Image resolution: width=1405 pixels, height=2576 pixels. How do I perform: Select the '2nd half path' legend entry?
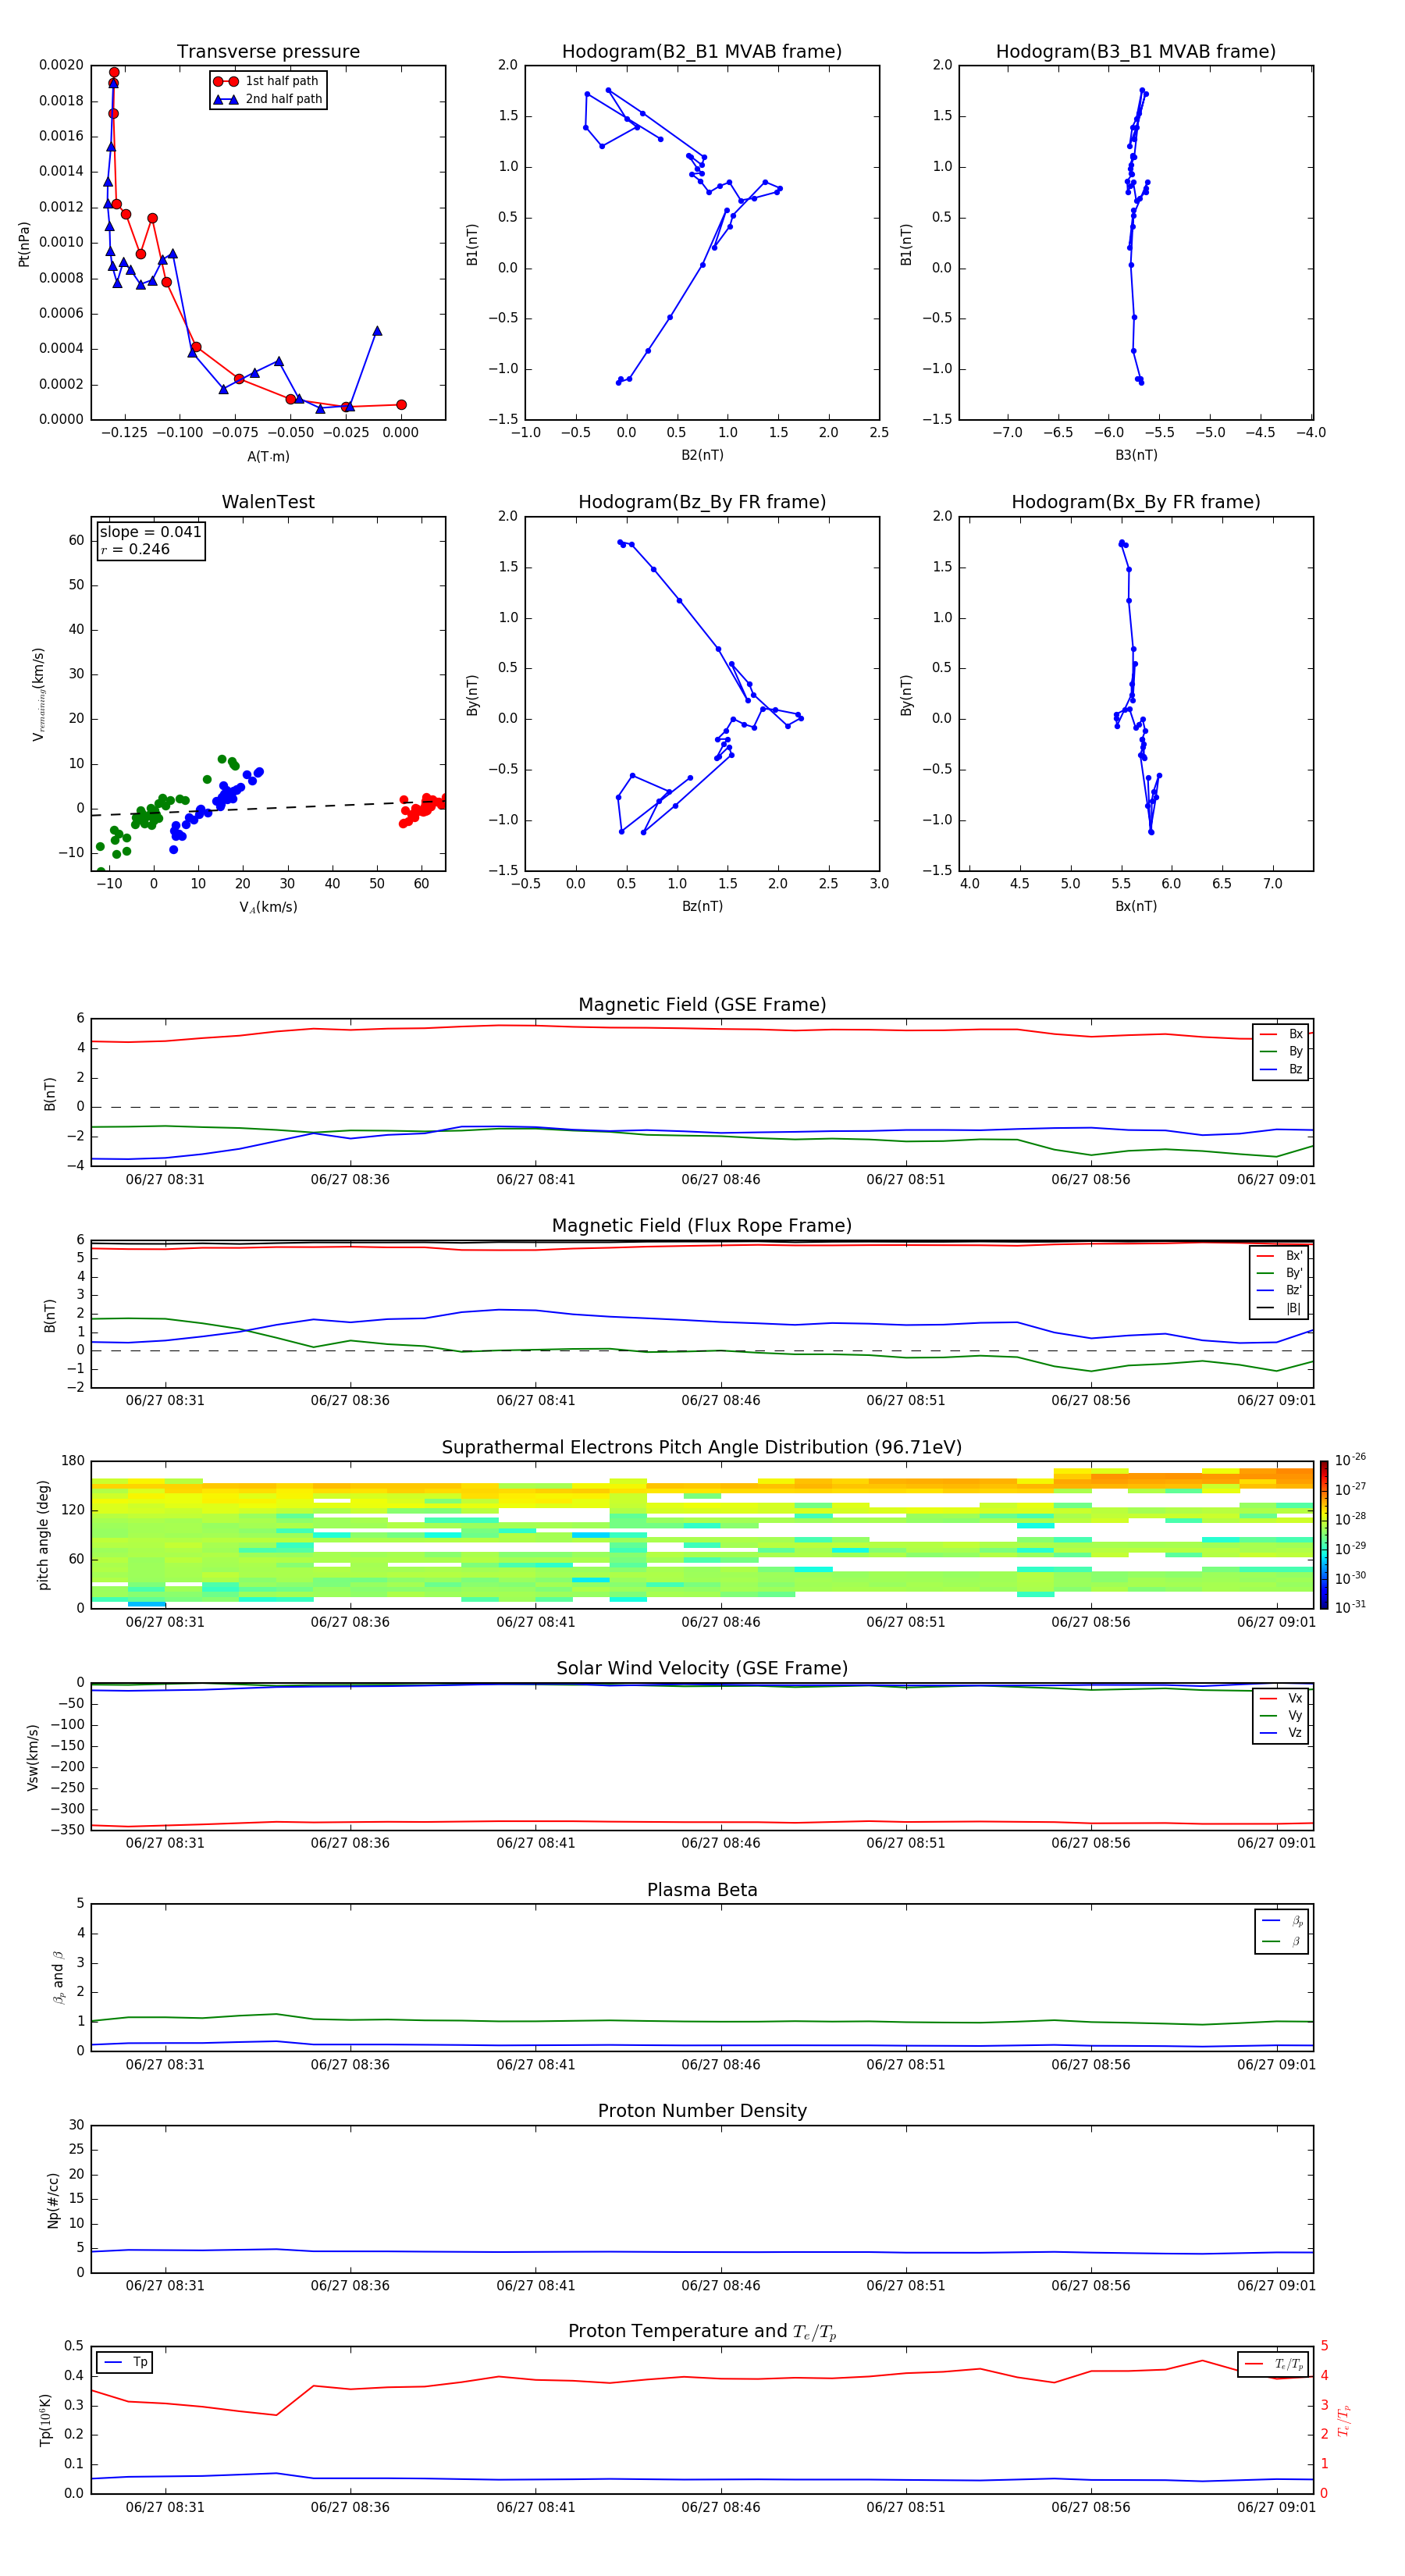268,99
